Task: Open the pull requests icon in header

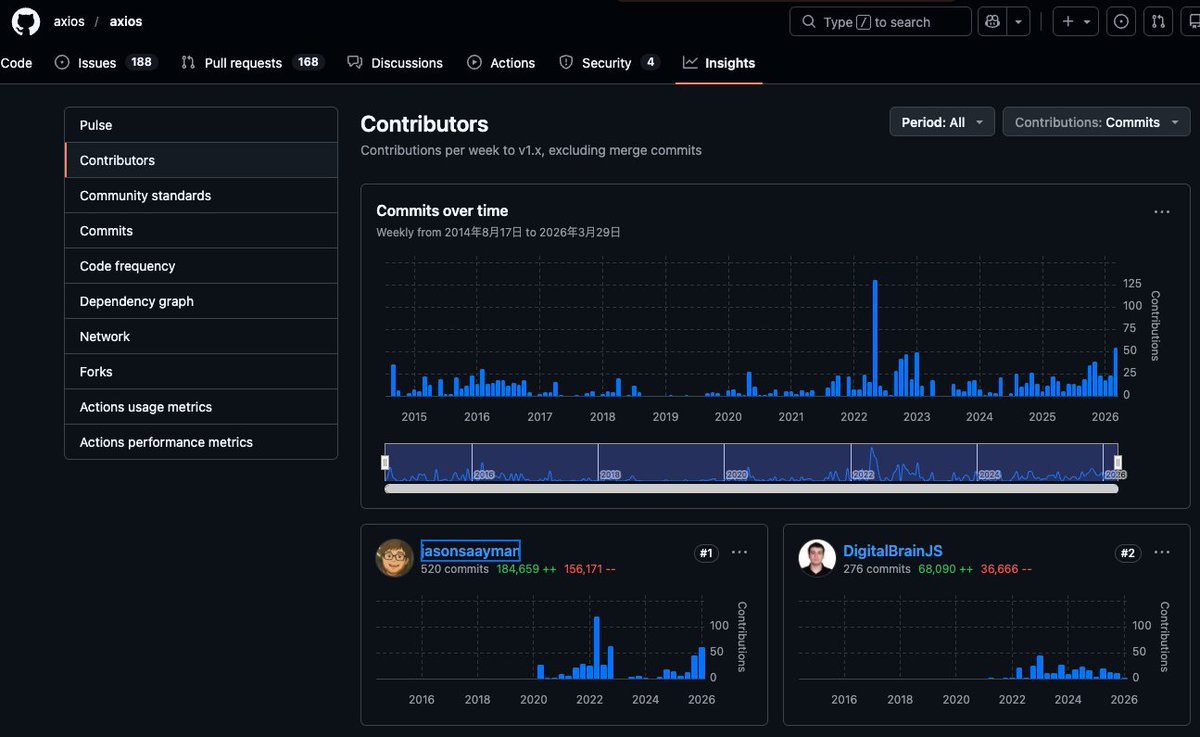Action: coord(1158,21)
